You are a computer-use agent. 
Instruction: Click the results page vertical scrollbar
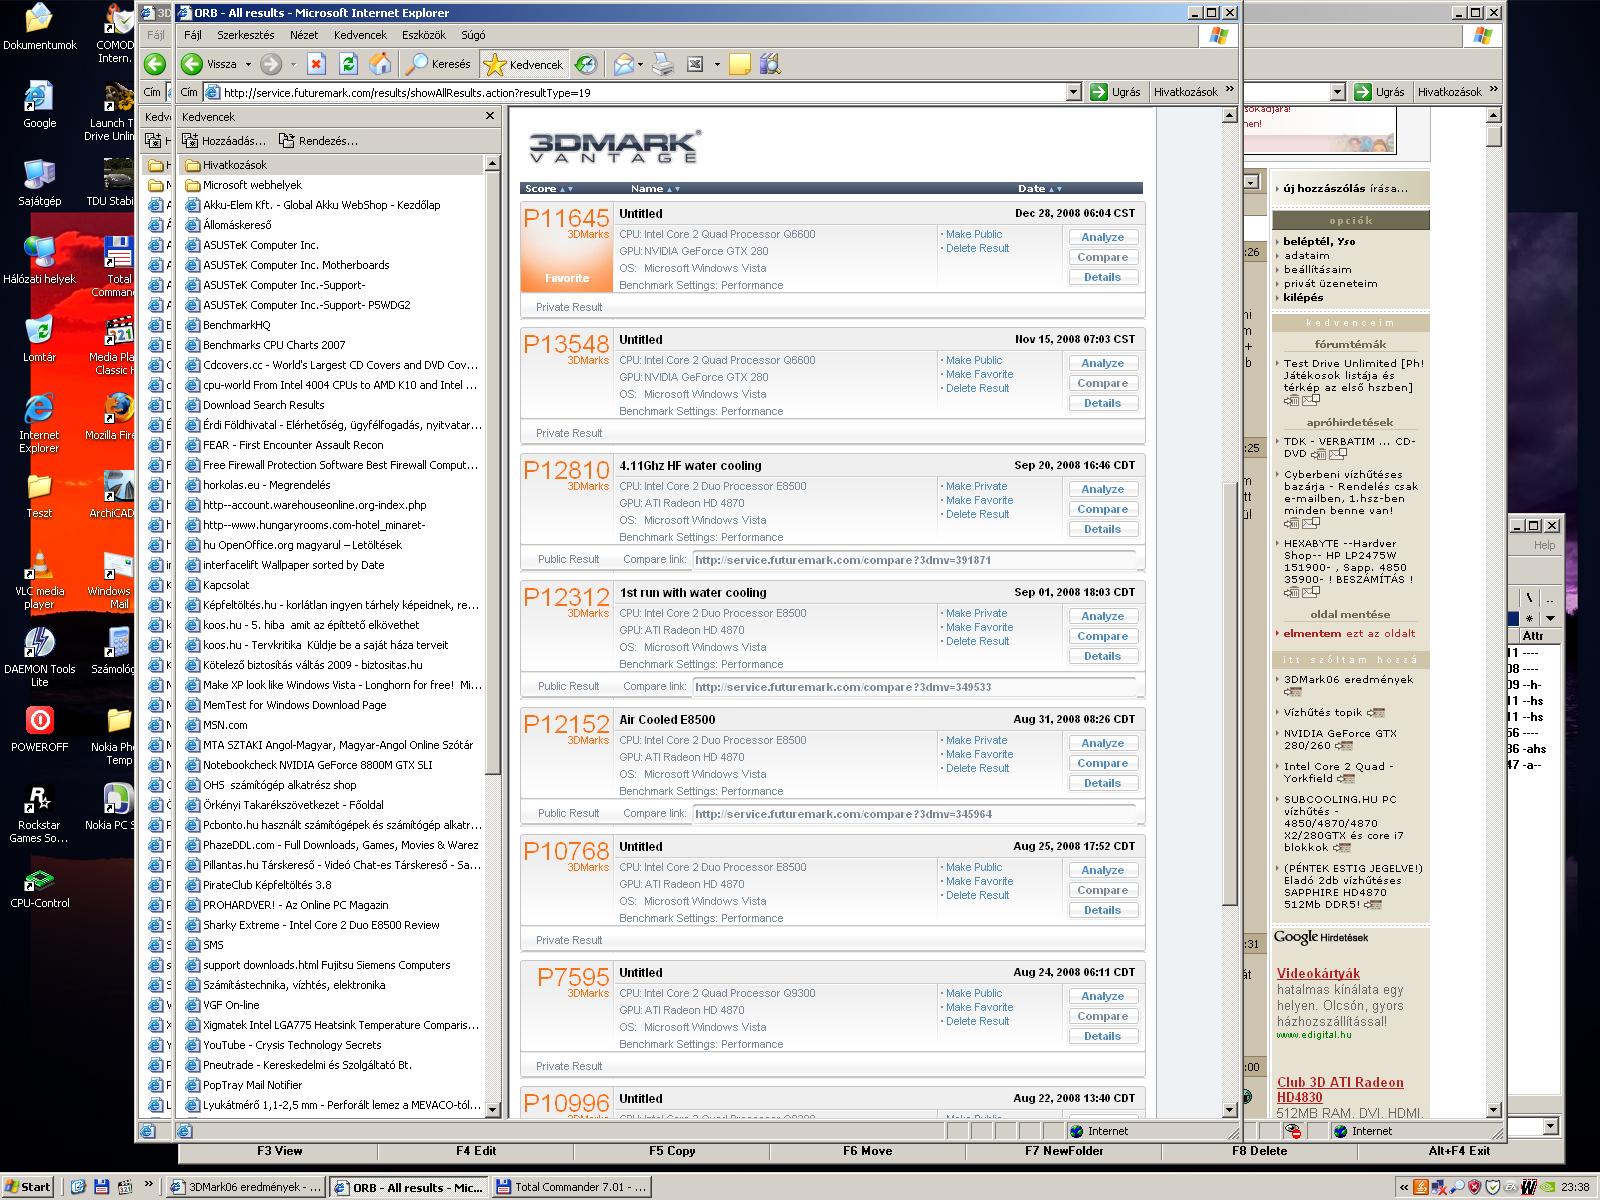point(1230,612)
